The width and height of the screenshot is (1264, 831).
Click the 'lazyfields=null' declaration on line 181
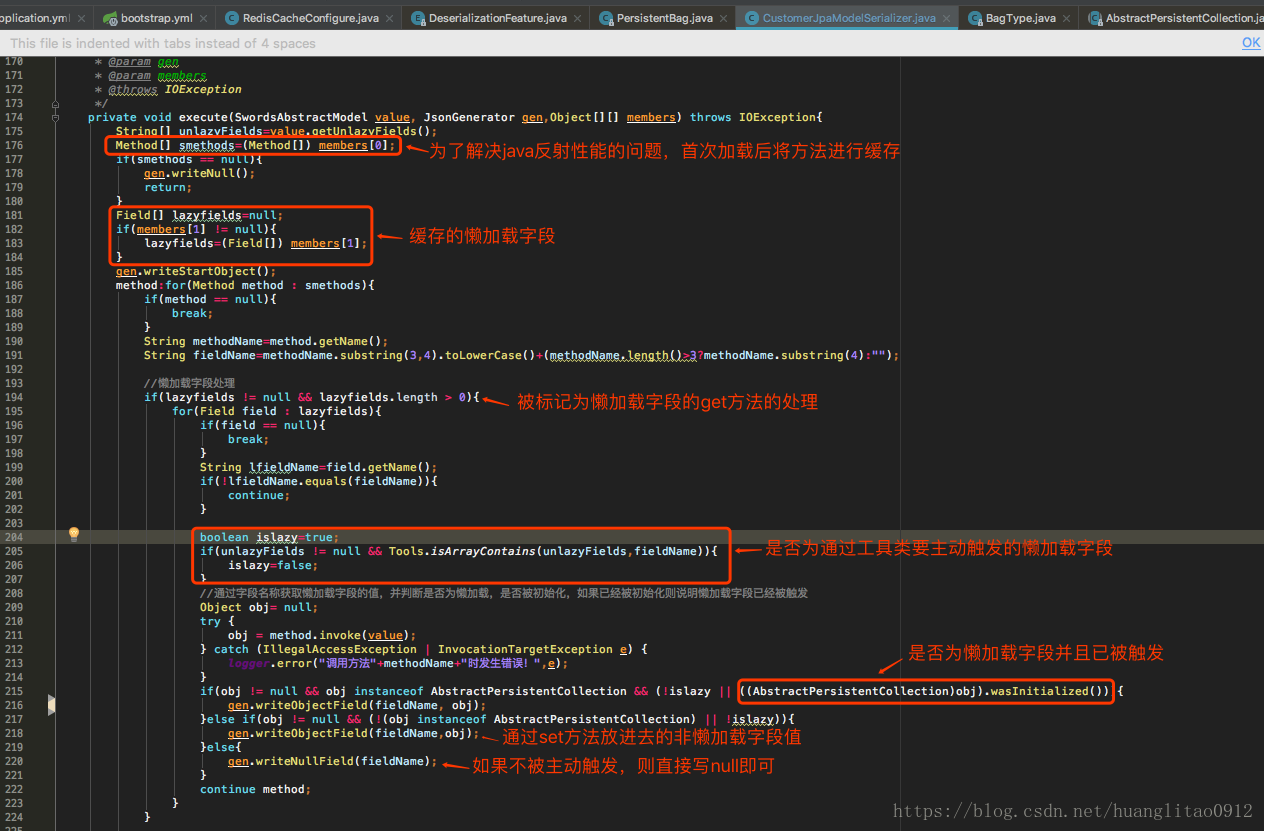click(227, 215)
